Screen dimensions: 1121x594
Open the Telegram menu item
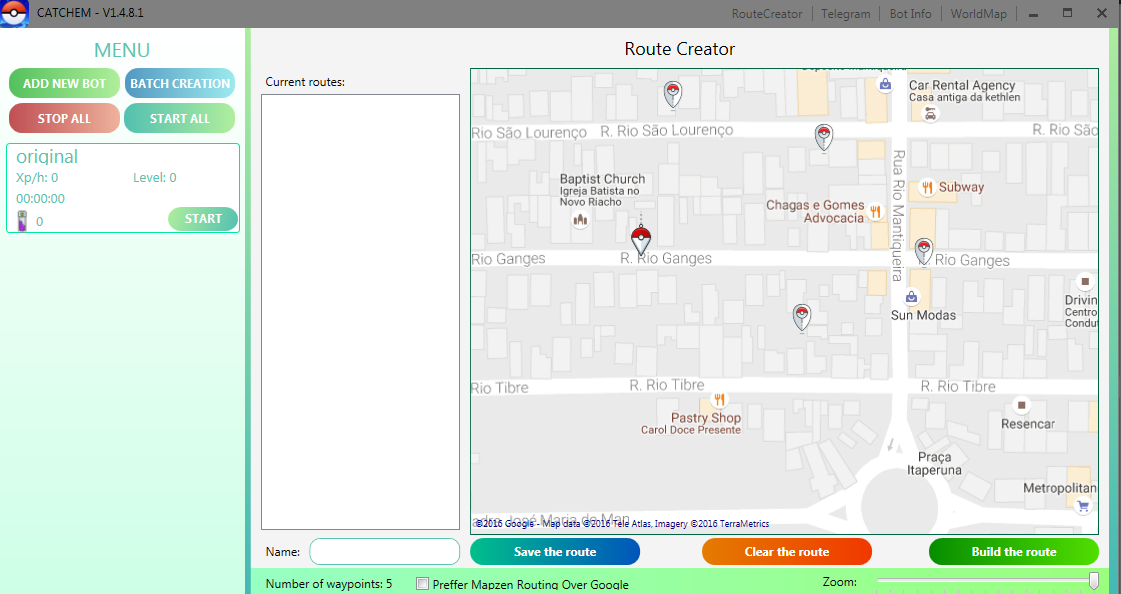coord(846,14)
